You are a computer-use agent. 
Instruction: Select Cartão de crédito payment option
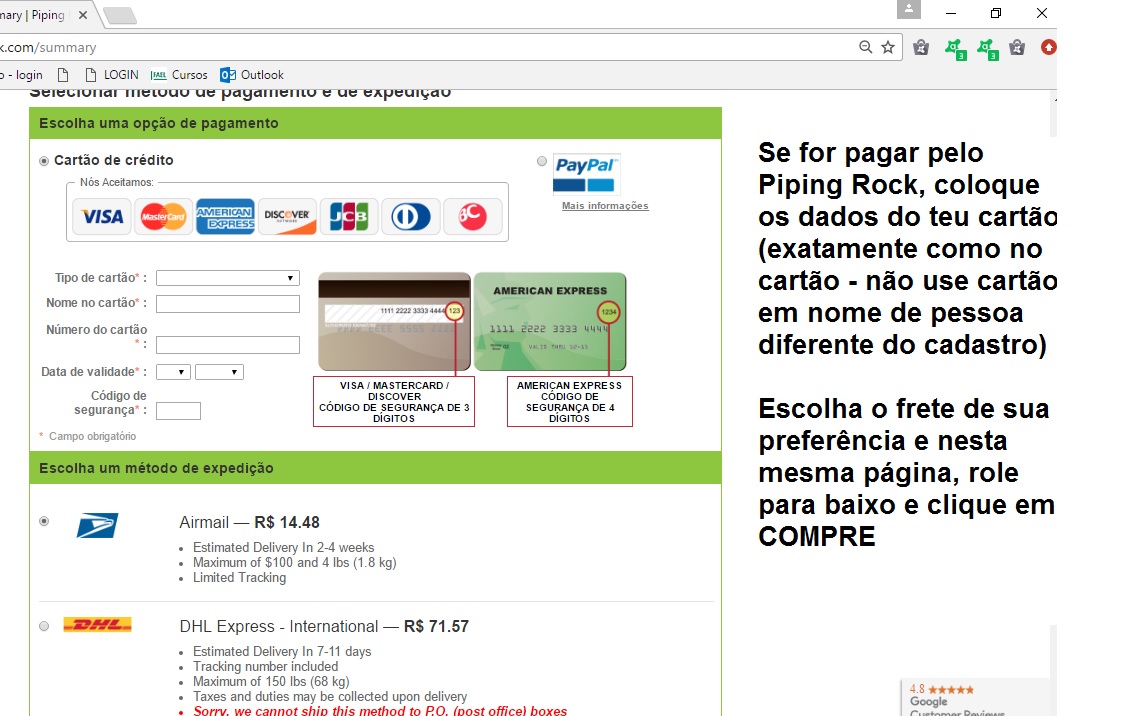coord(44,161)
